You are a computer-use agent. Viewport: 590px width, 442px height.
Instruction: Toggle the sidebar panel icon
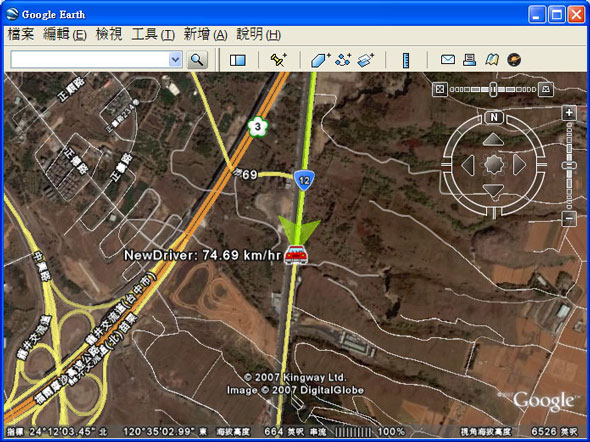pos(237,60)
